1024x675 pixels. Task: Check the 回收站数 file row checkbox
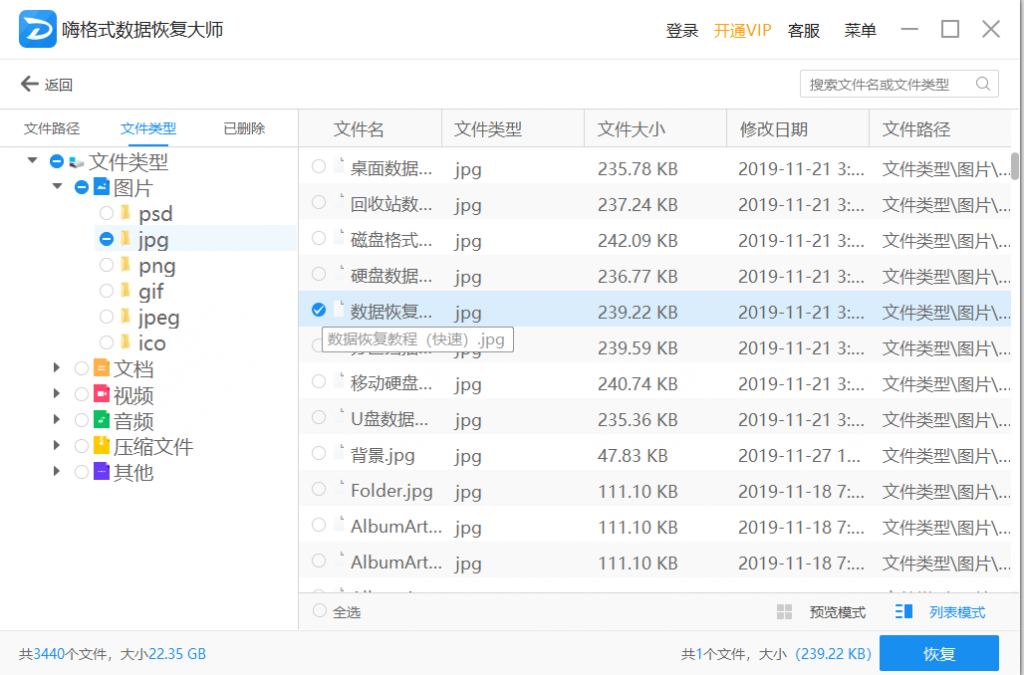pyautogui.click(x=319, y=202)
